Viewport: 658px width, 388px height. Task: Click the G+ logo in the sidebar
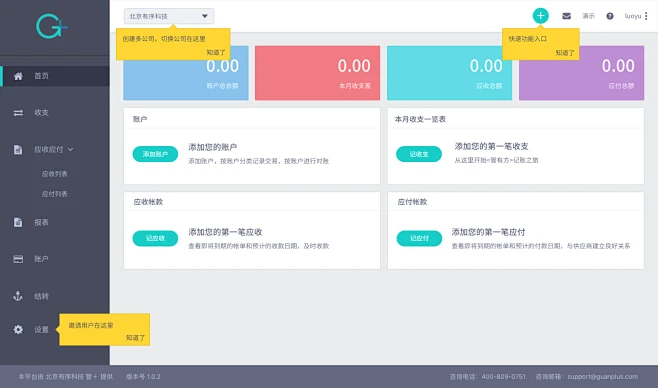(51, 26)
